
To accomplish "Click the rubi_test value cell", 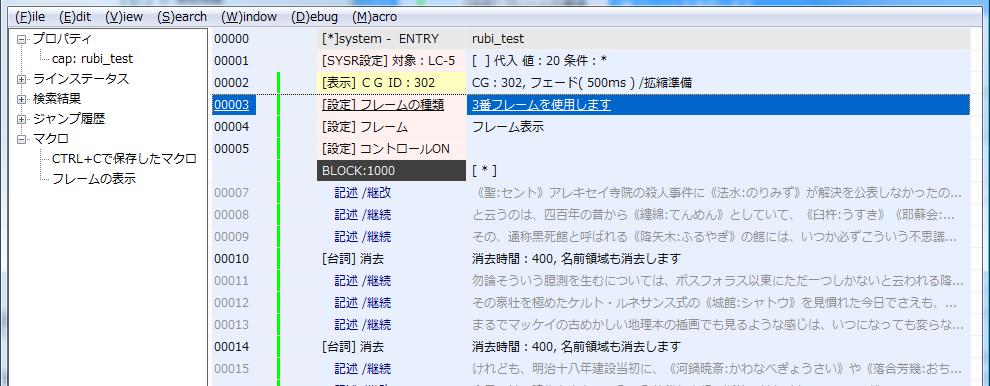I will 719,39.
